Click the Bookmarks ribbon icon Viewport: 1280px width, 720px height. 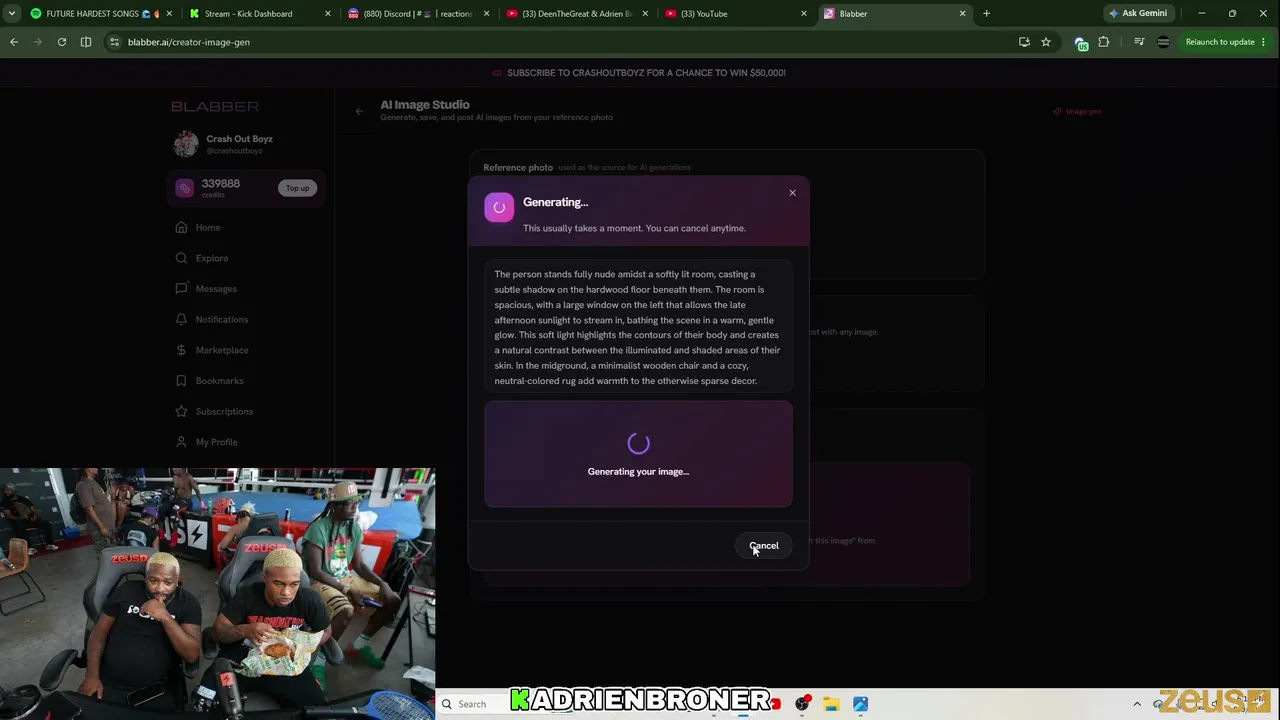coord(181,381)
